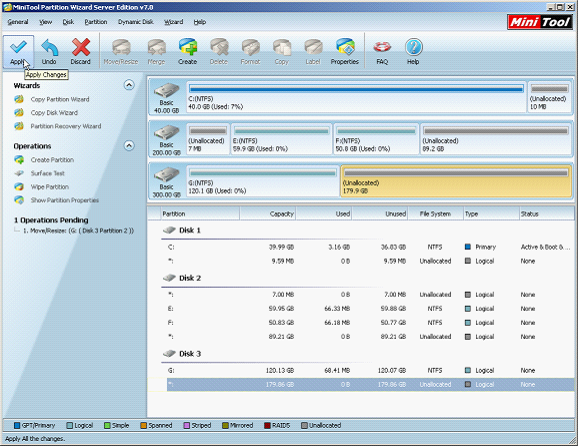The image size is (578, 446).
Task: Select E:(NTFS) 59.9 GB partition block
Action: tap(281, 139)
